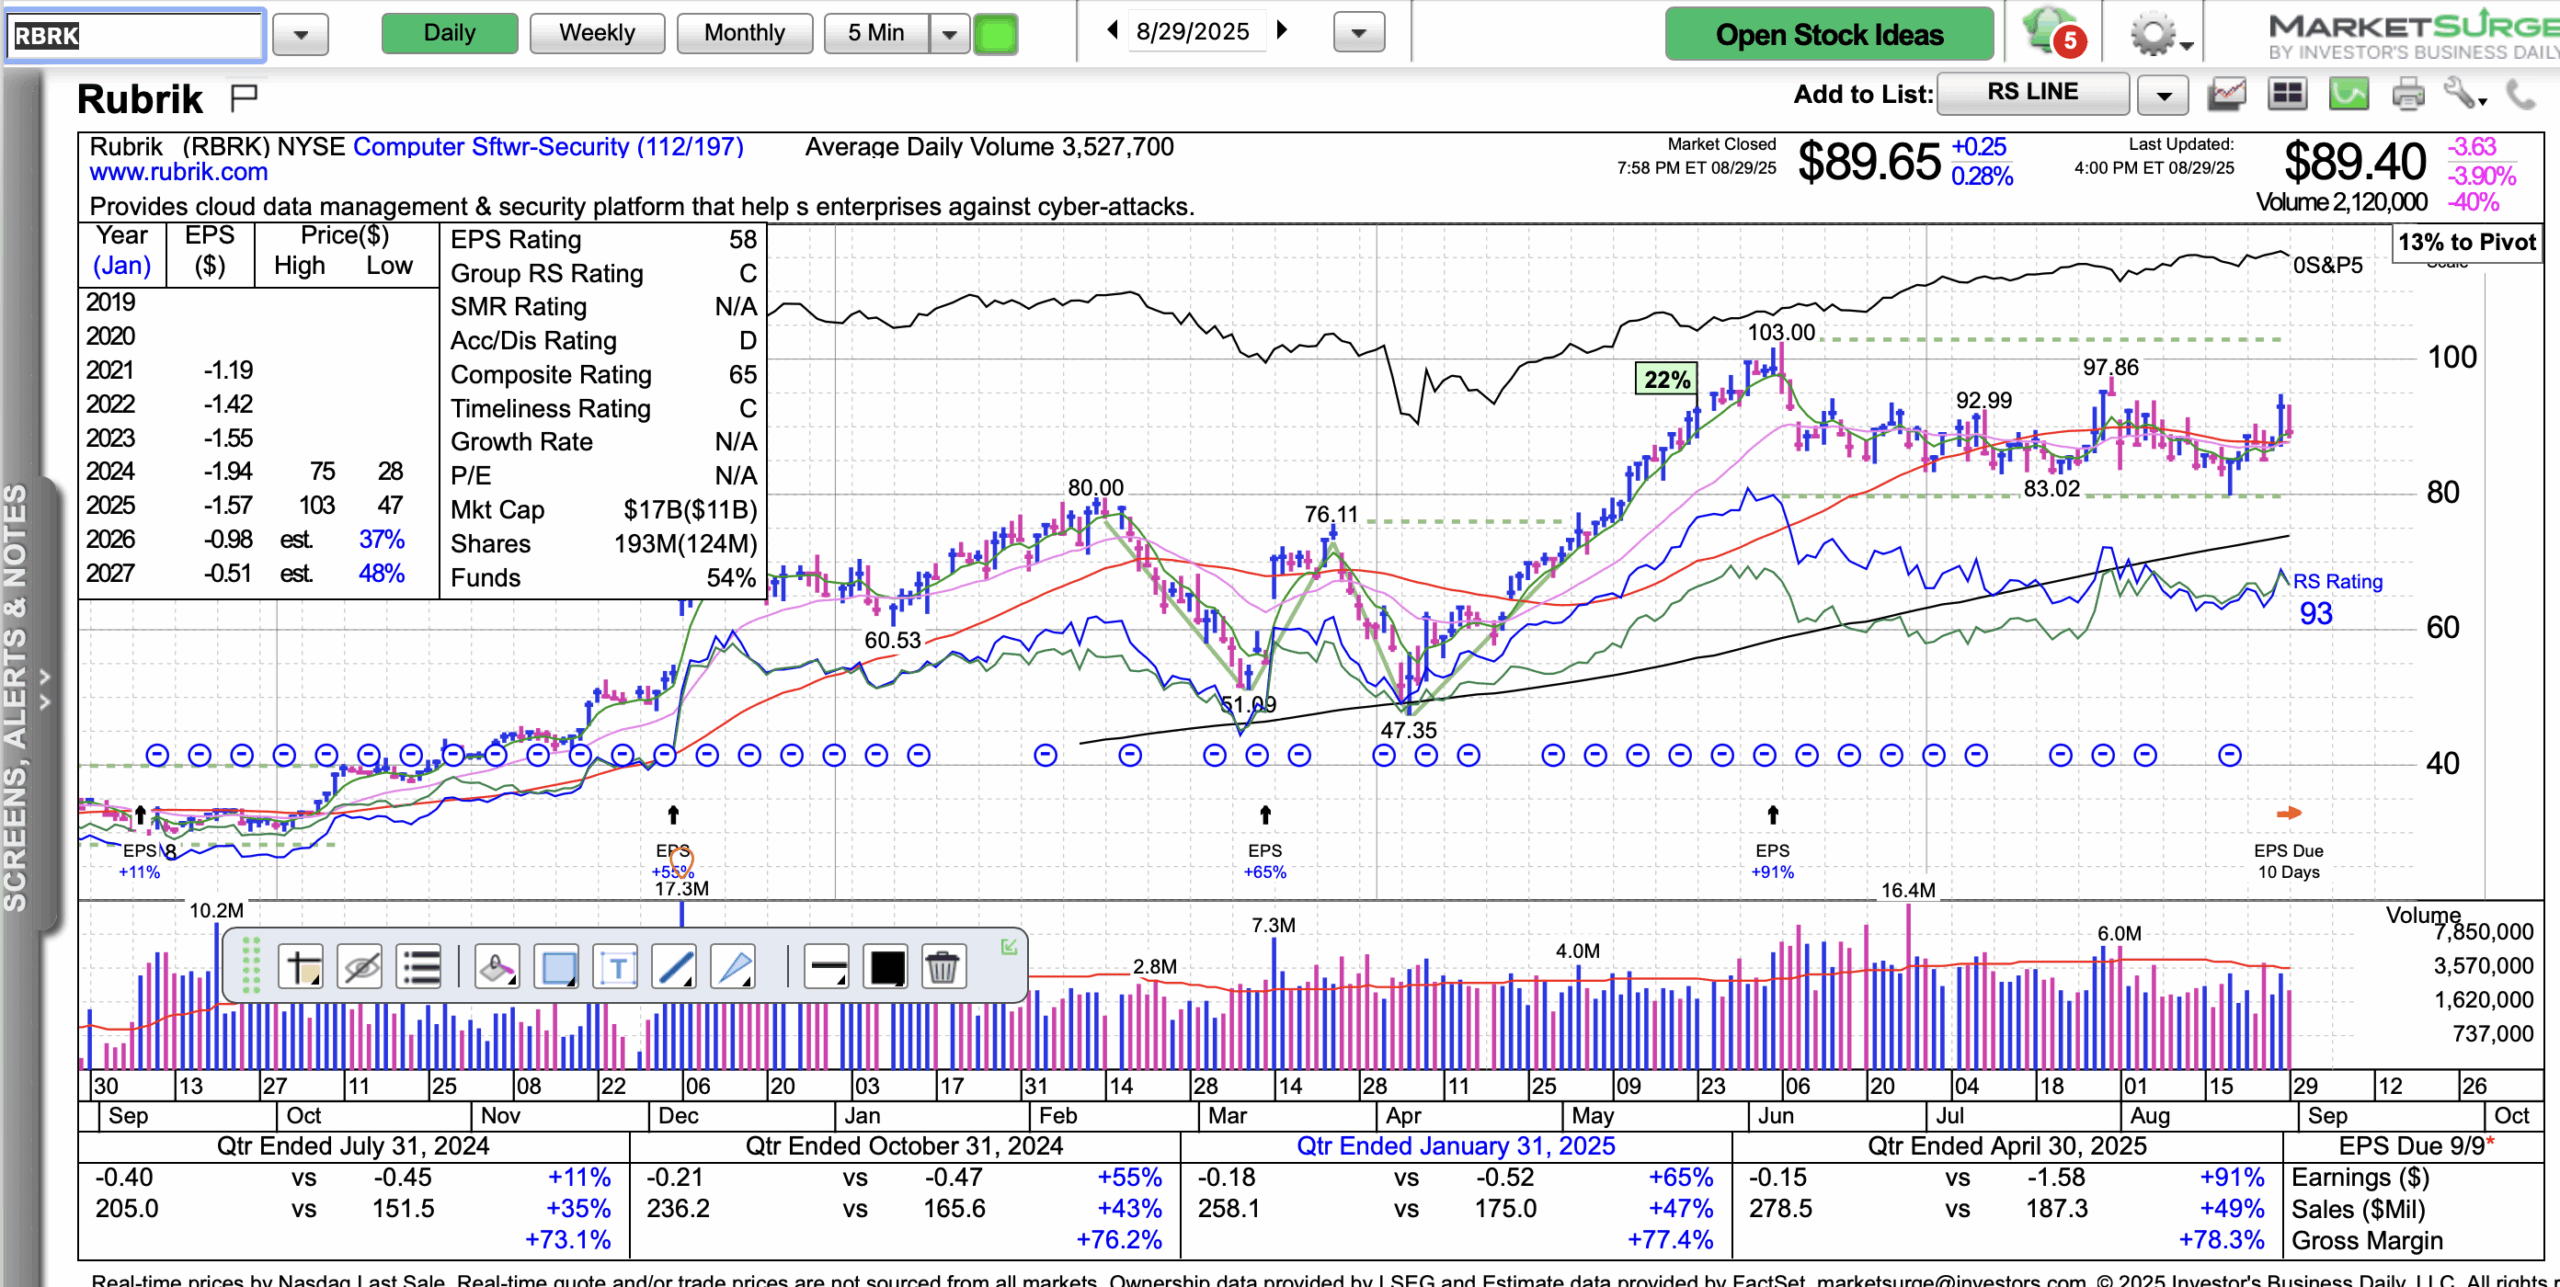Image resolution: width=2560 pixels, height=1287 pixels.
Task: Toggle hide drawings eye icon
Action: tap(360, 967)
